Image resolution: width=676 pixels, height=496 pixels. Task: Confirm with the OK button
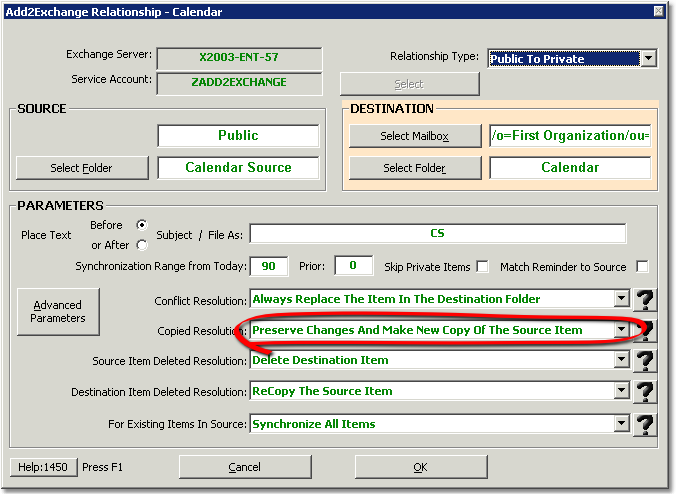click(421, 467)
